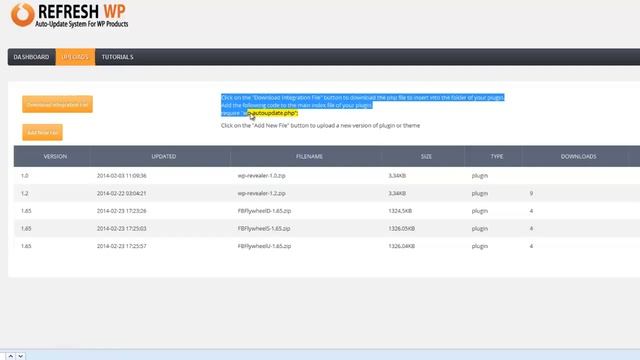The image size is (640, 360).
Task: Click version 1.0 cell
Action: (x=24, y=176)
